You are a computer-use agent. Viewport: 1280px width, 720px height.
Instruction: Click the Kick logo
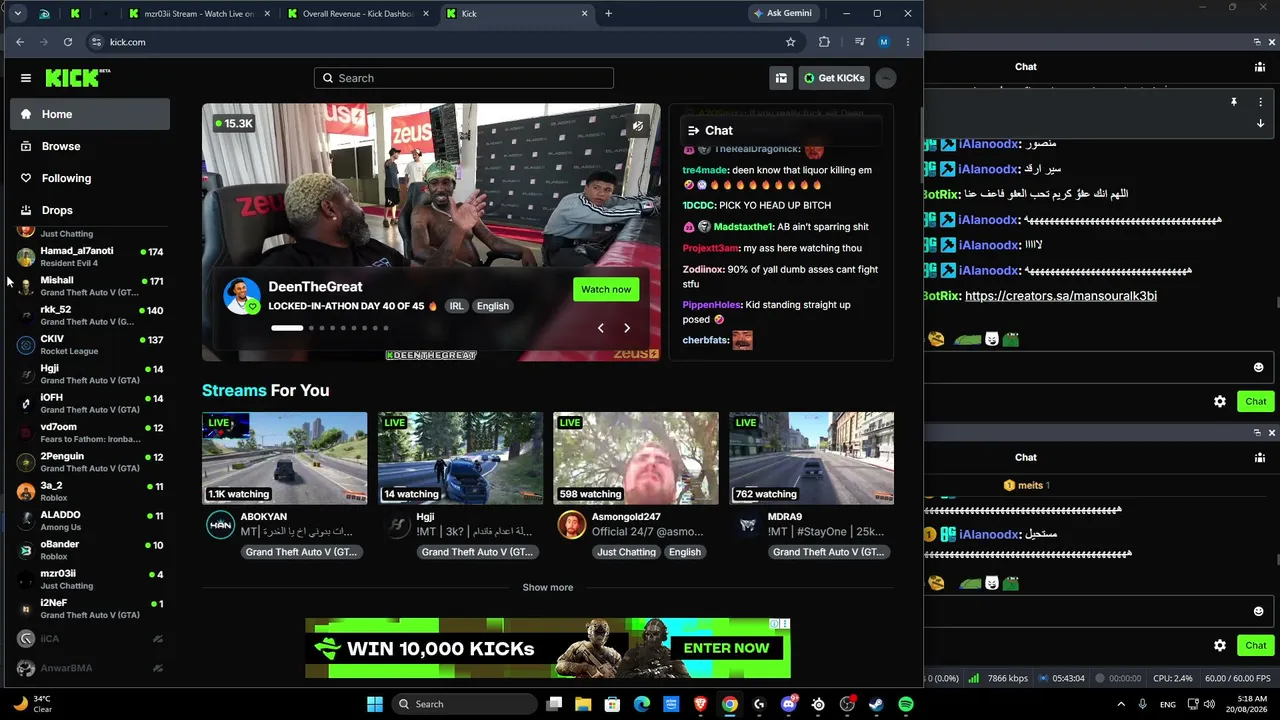(76, 78)
